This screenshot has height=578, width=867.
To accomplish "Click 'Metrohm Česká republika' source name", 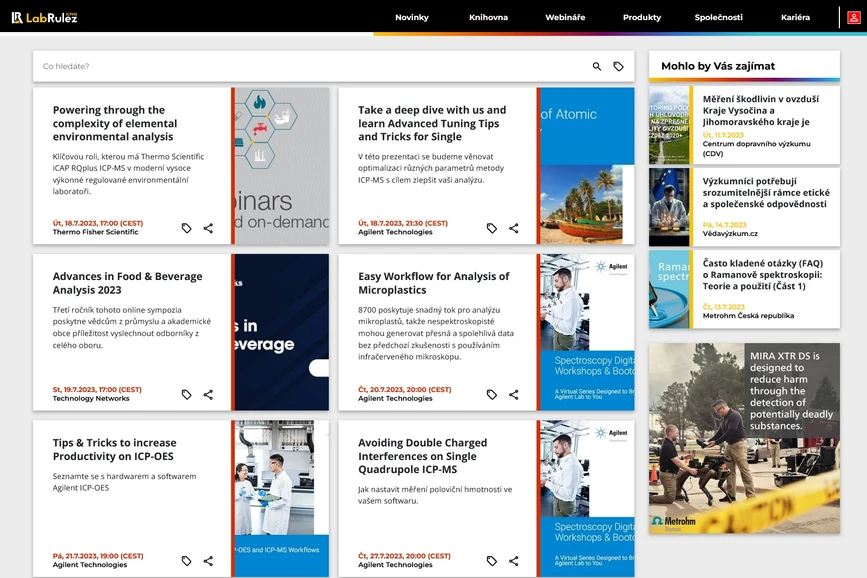I will [x=748, y=316].
